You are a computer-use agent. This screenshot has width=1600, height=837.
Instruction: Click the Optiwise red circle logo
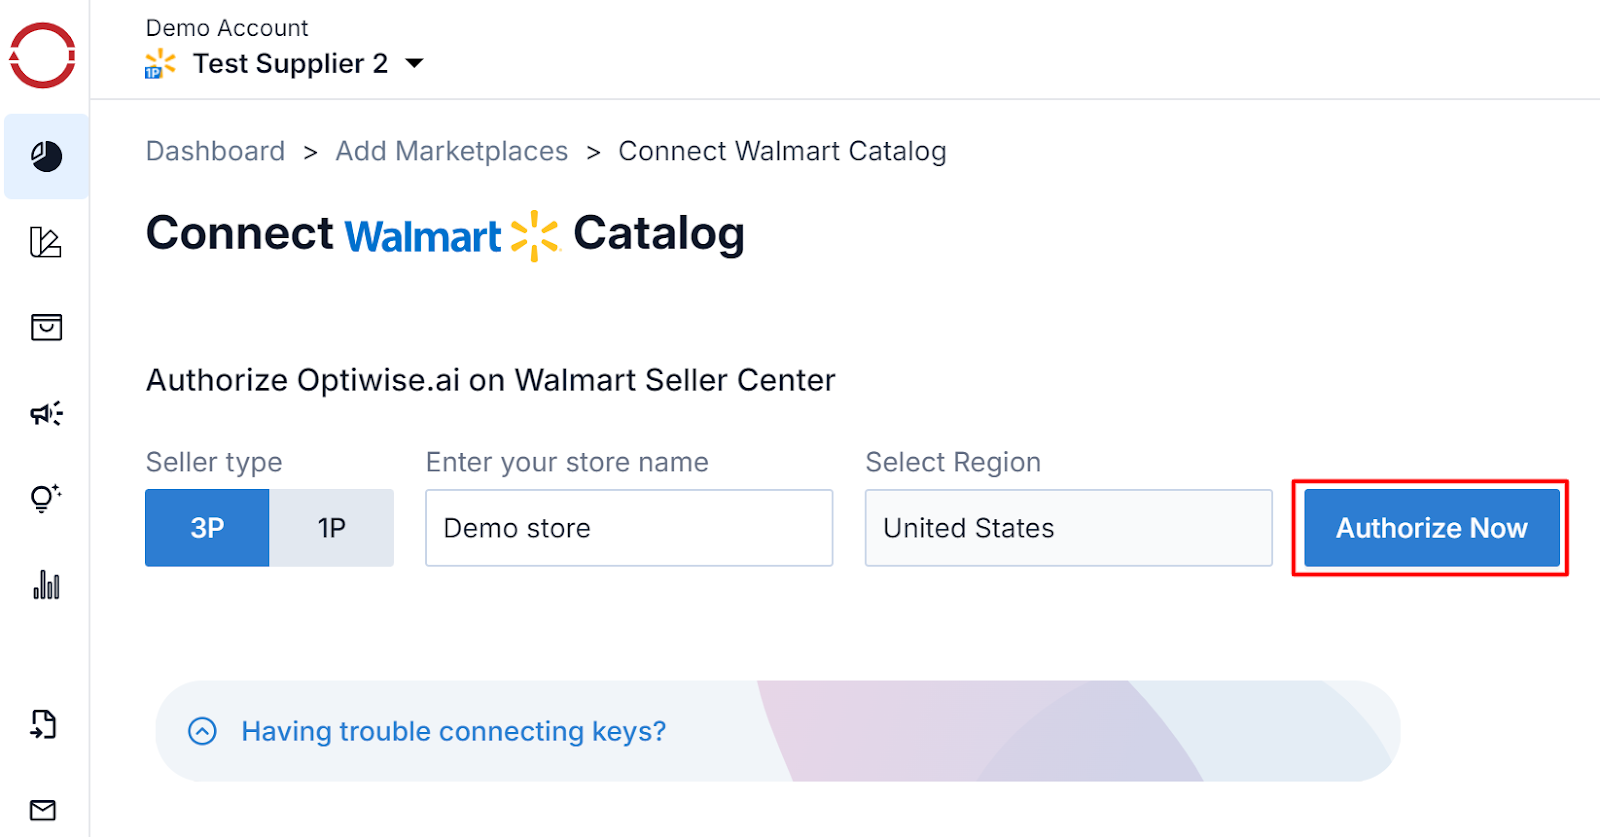coord(43,55)
